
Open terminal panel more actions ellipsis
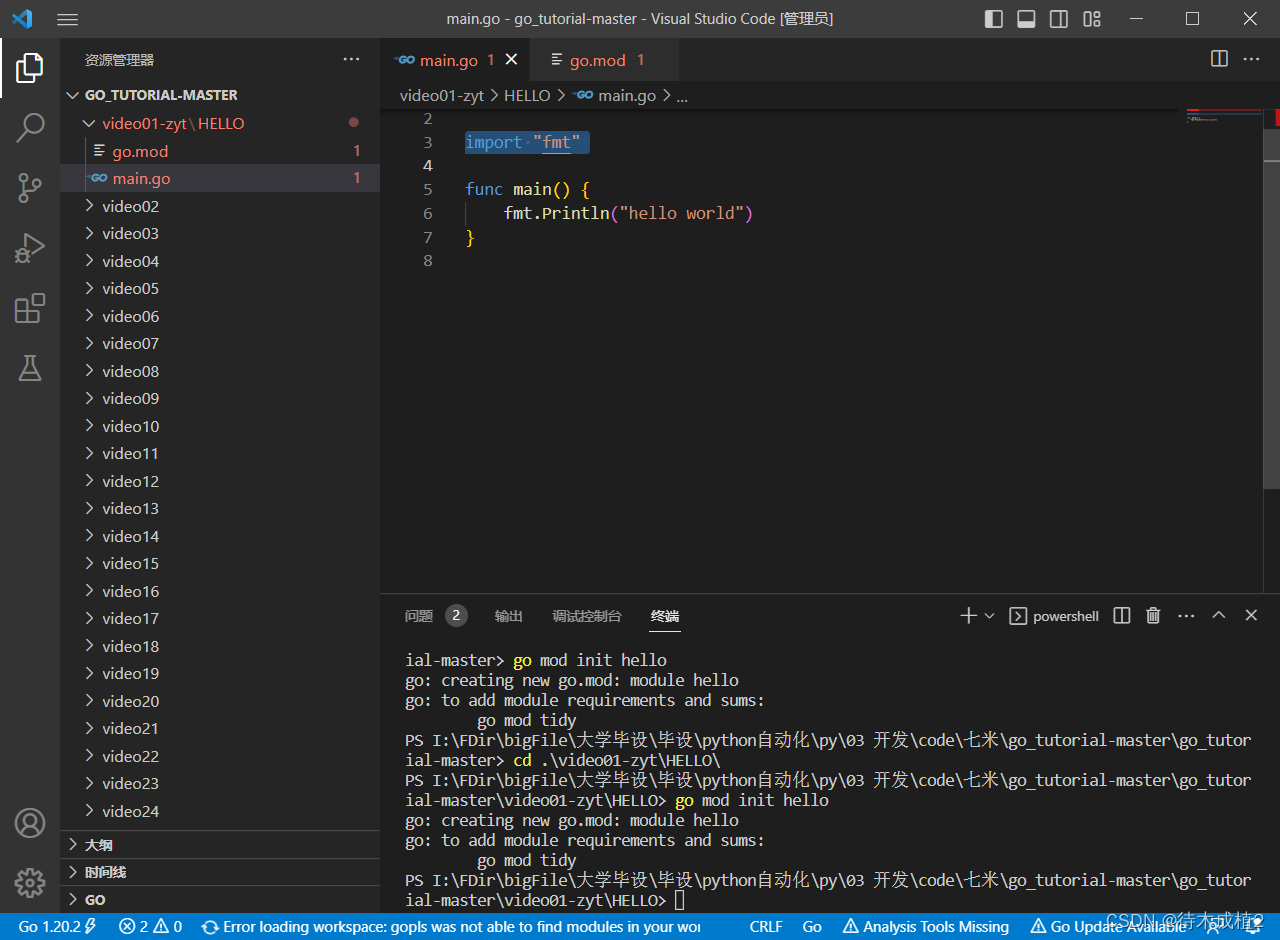pos(1186,616)
